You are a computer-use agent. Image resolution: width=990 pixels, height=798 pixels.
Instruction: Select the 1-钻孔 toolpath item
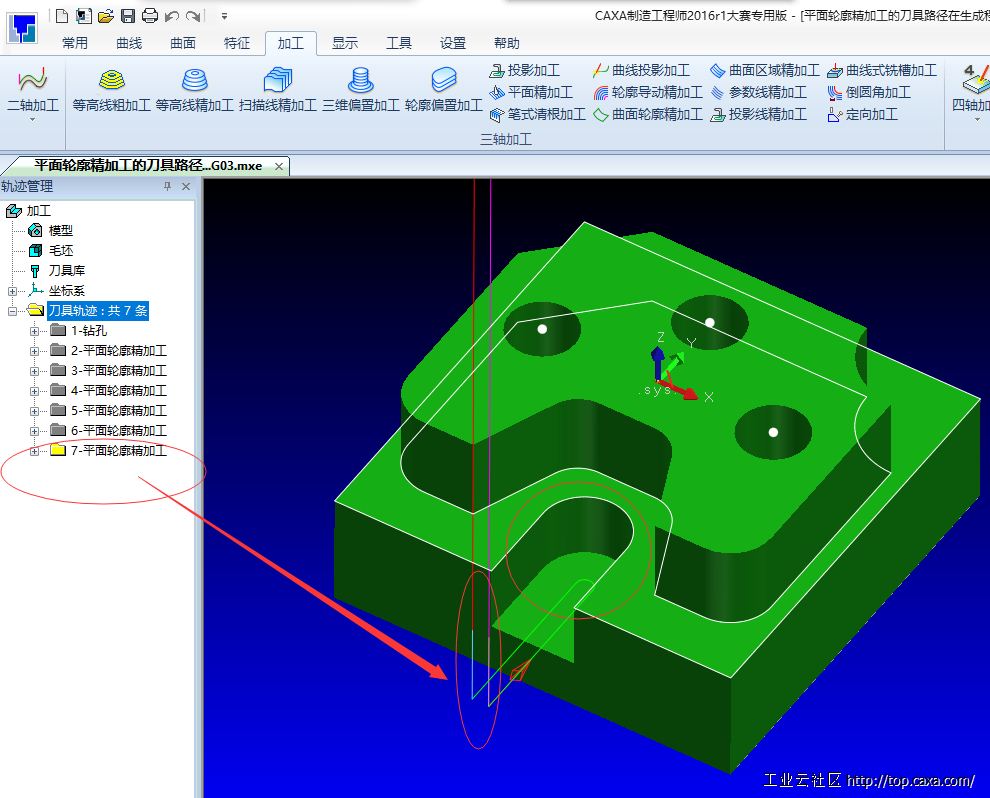(89, 331)
